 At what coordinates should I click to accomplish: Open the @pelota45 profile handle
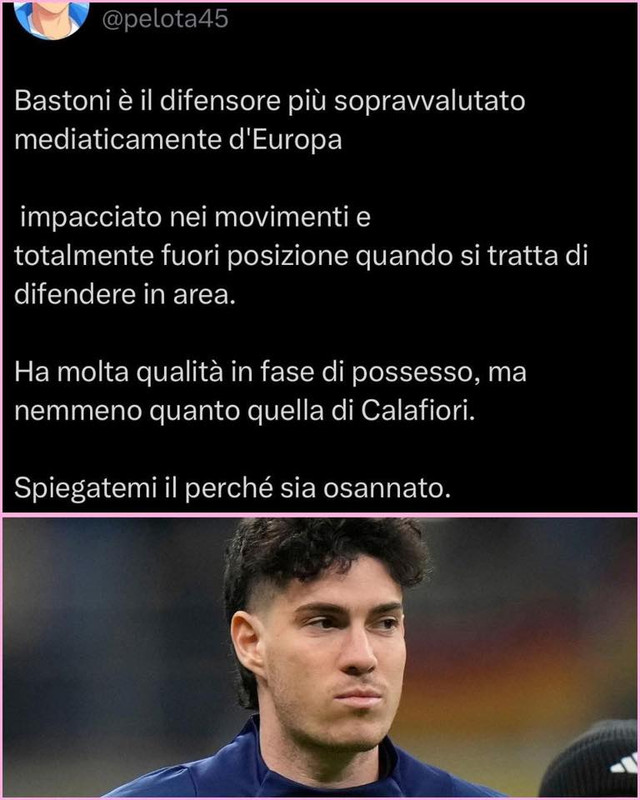click(x=165, y=19)
